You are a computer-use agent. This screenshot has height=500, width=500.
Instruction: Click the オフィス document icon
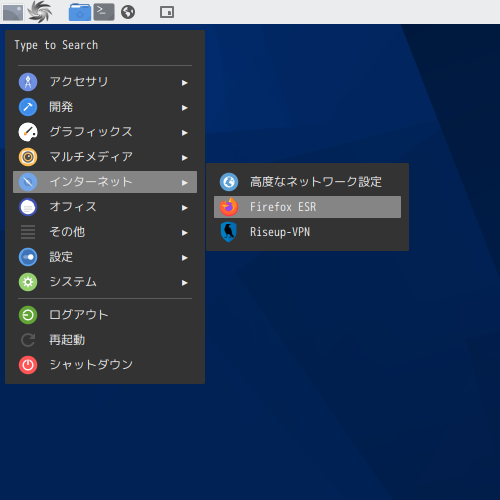click(x=28, y=207)
